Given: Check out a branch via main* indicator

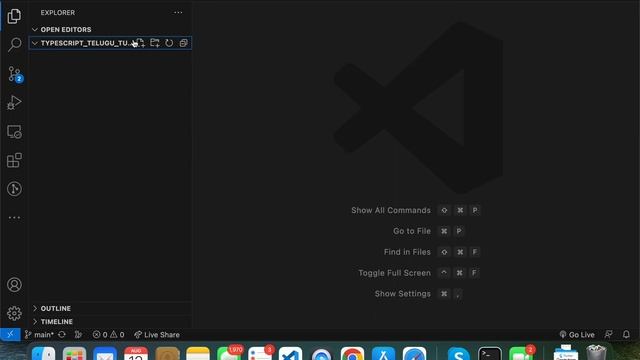Looking at the screenshot, I should coord(39,334).
